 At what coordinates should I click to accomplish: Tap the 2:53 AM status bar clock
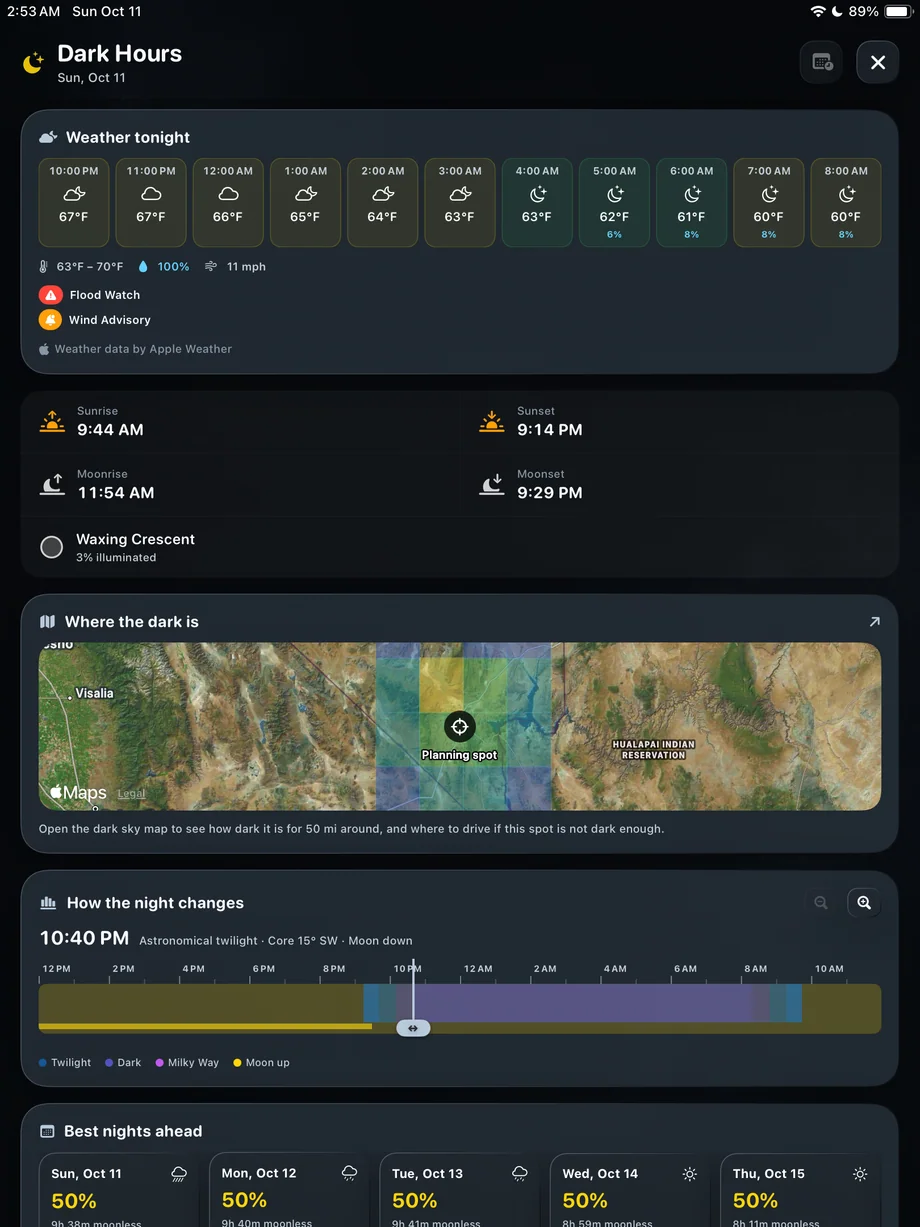[x=34, y=11]
